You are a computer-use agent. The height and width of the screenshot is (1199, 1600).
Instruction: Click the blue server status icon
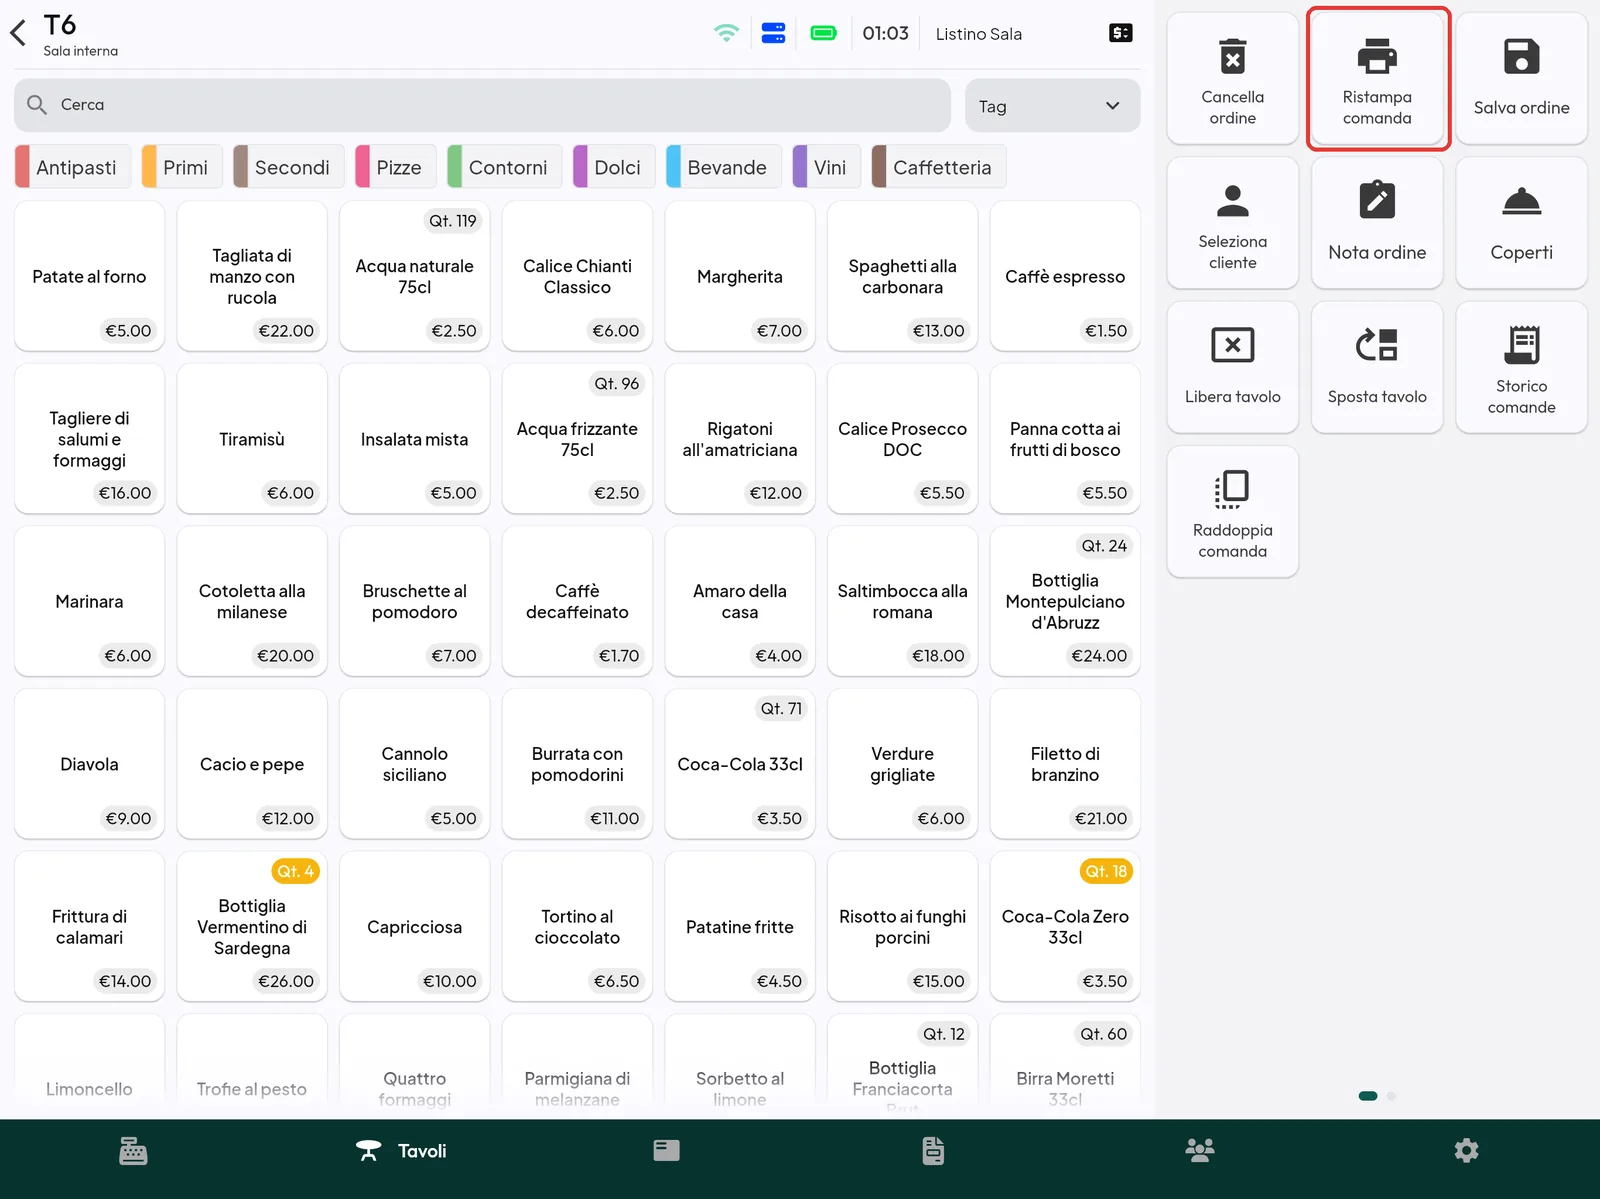(x=774, y=33)
